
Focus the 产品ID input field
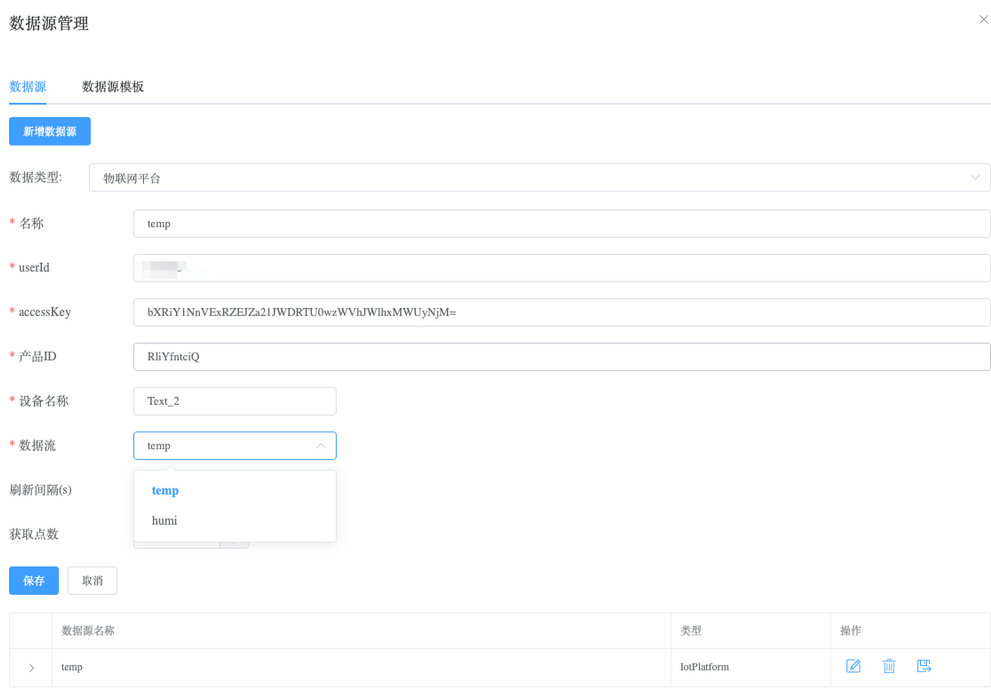pos(560,357)
